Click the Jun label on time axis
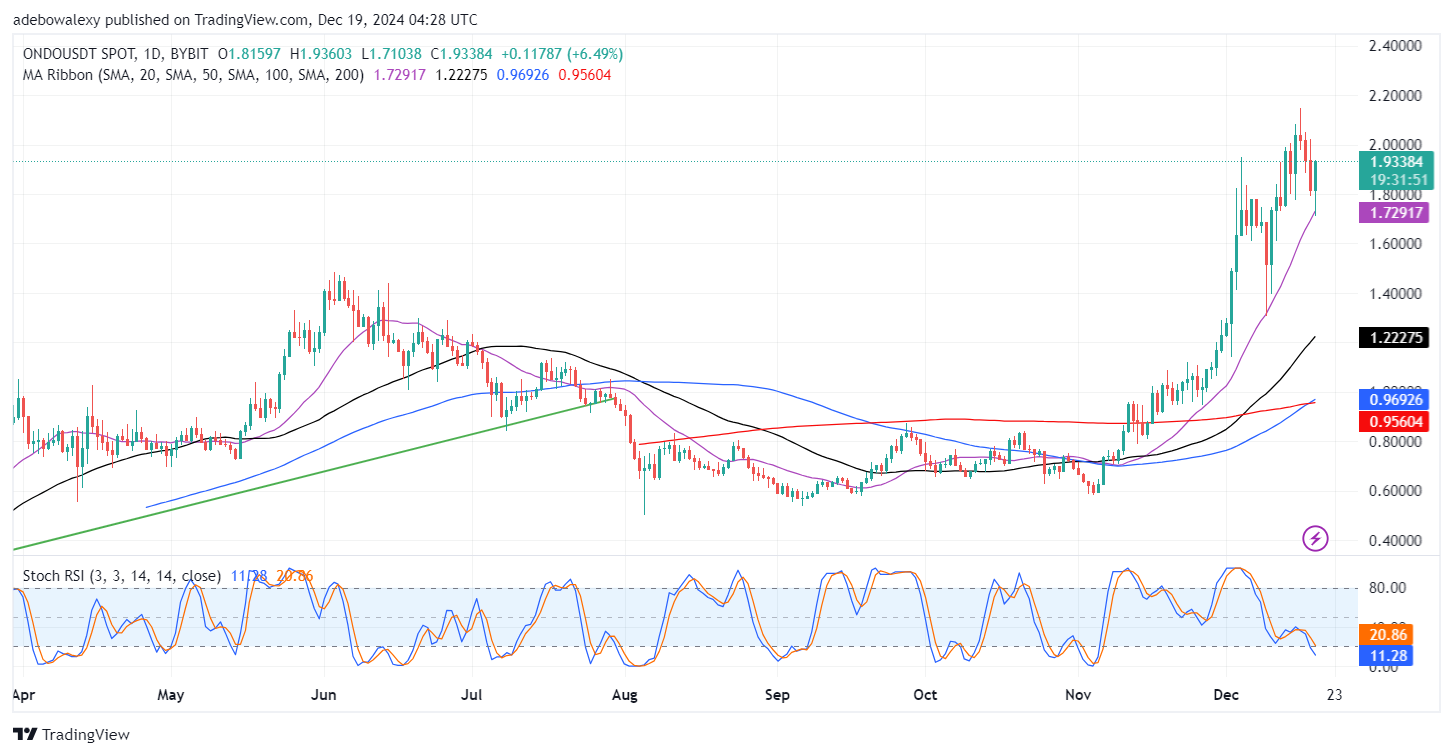 click(324, 693)
